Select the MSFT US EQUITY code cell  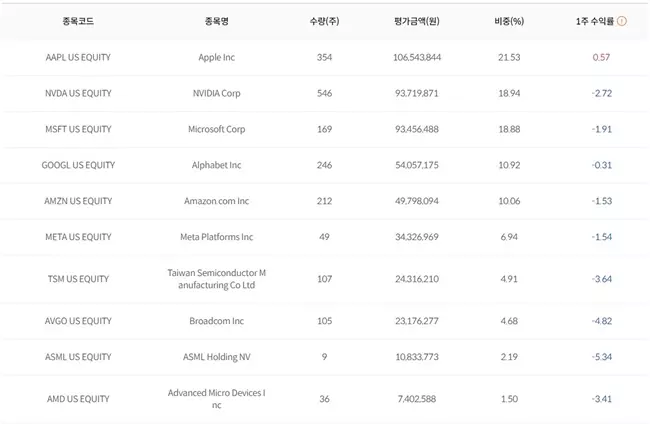point(78,129)
